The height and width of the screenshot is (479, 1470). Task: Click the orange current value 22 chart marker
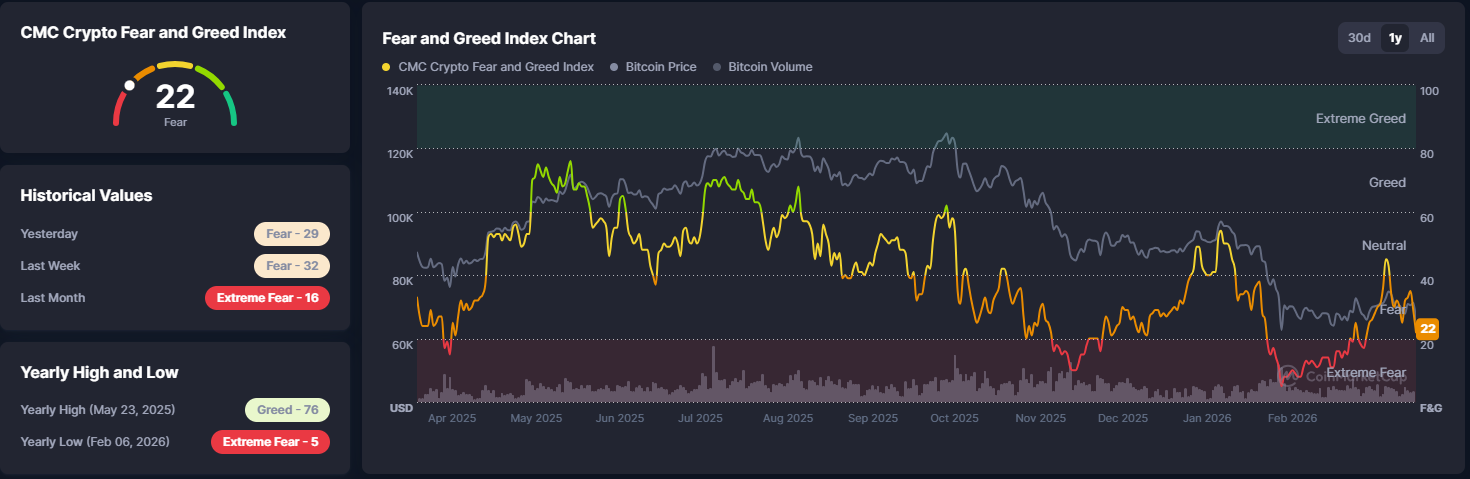pyautogui.click(x=1428, y=328)
